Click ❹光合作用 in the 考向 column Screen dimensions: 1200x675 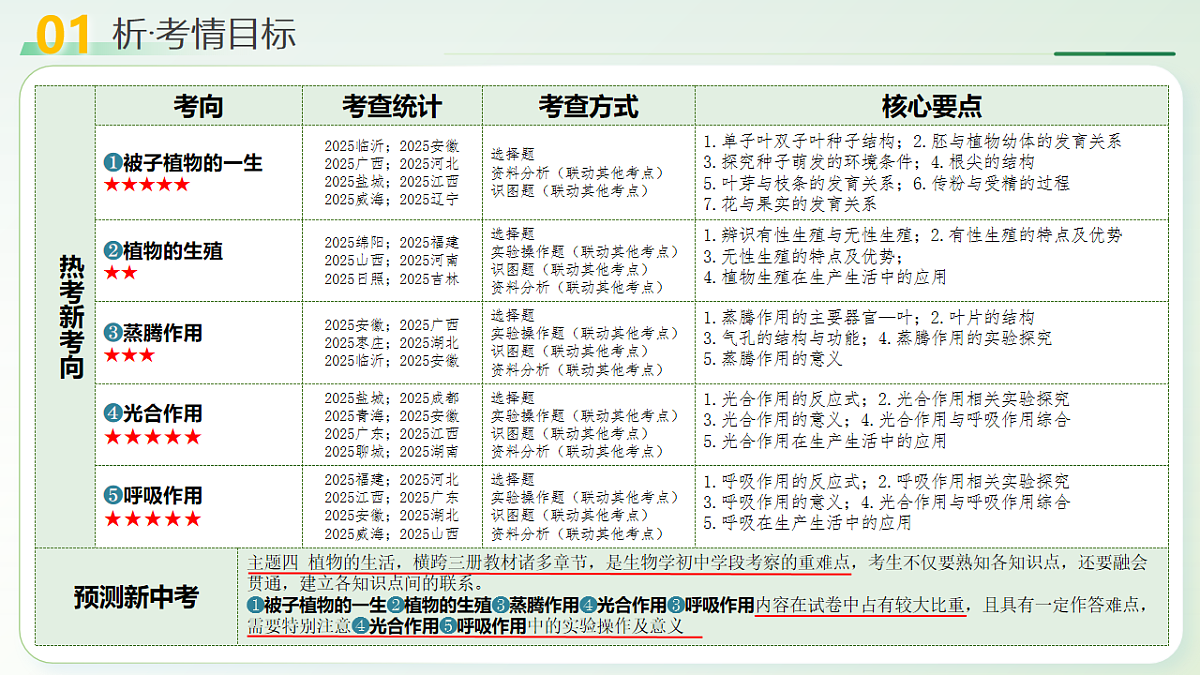pyautogui.click(x=153, y=413)
